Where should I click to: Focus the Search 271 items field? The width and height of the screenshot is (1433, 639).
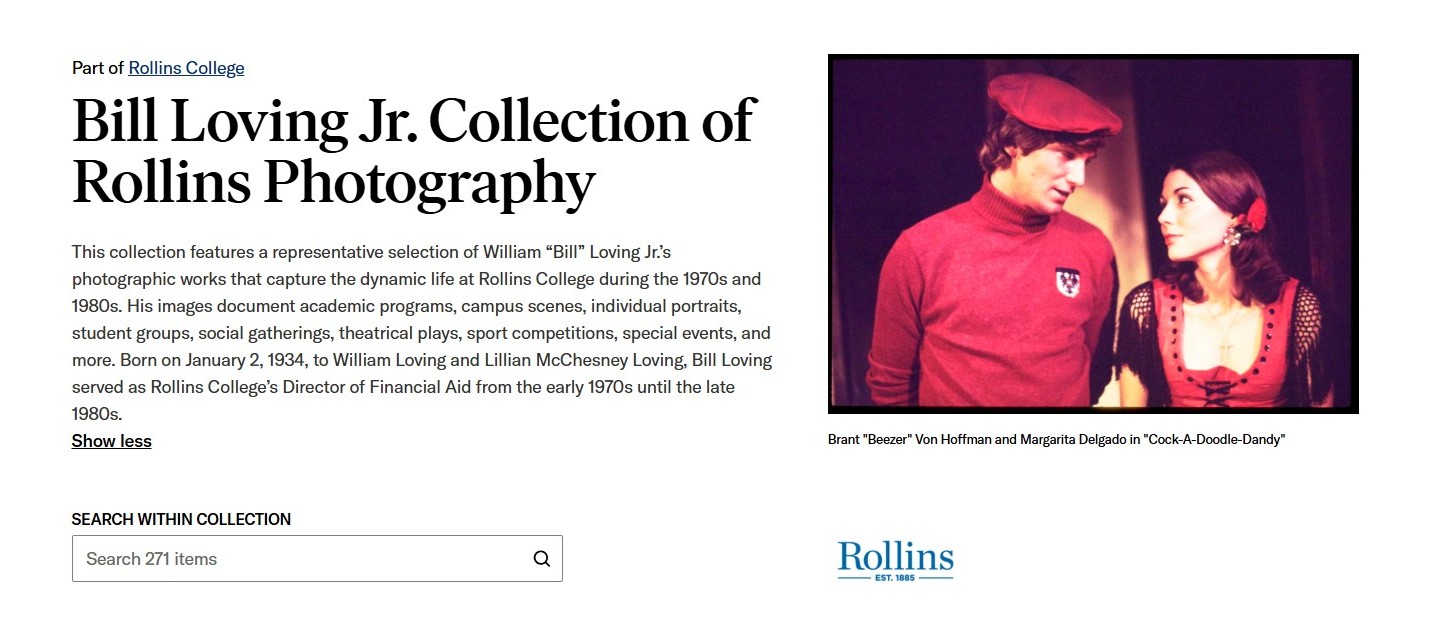tap(300, 559)
